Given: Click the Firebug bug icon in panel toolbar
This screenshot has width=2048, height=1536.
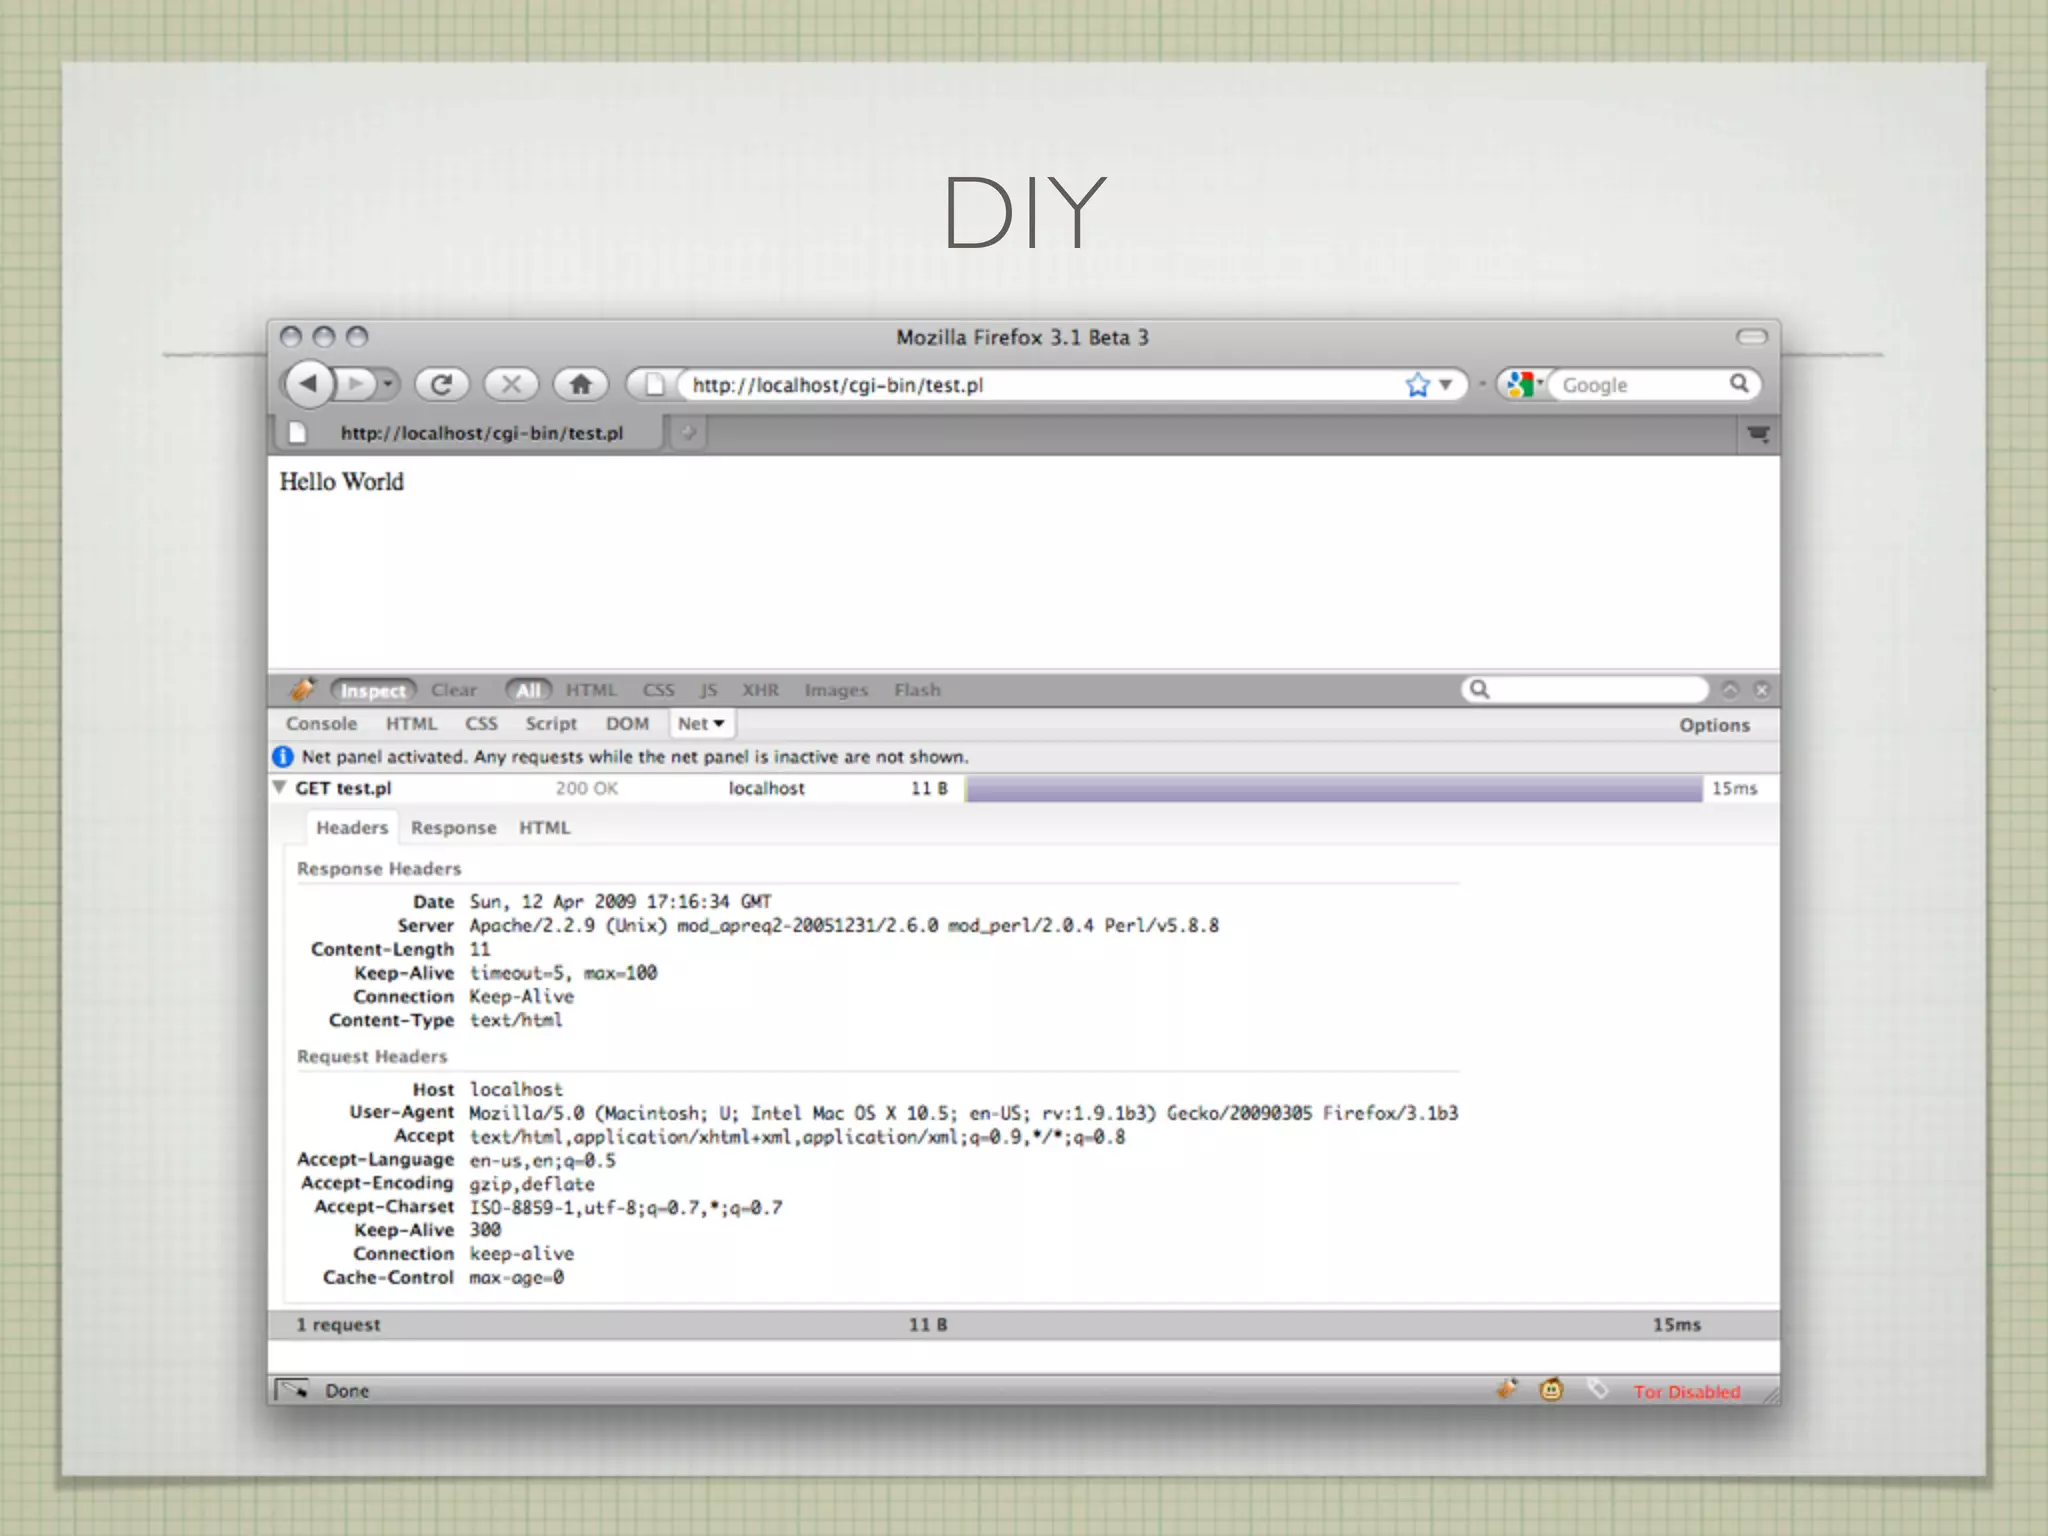Looking at the screenshot, I should pos(301,689).
